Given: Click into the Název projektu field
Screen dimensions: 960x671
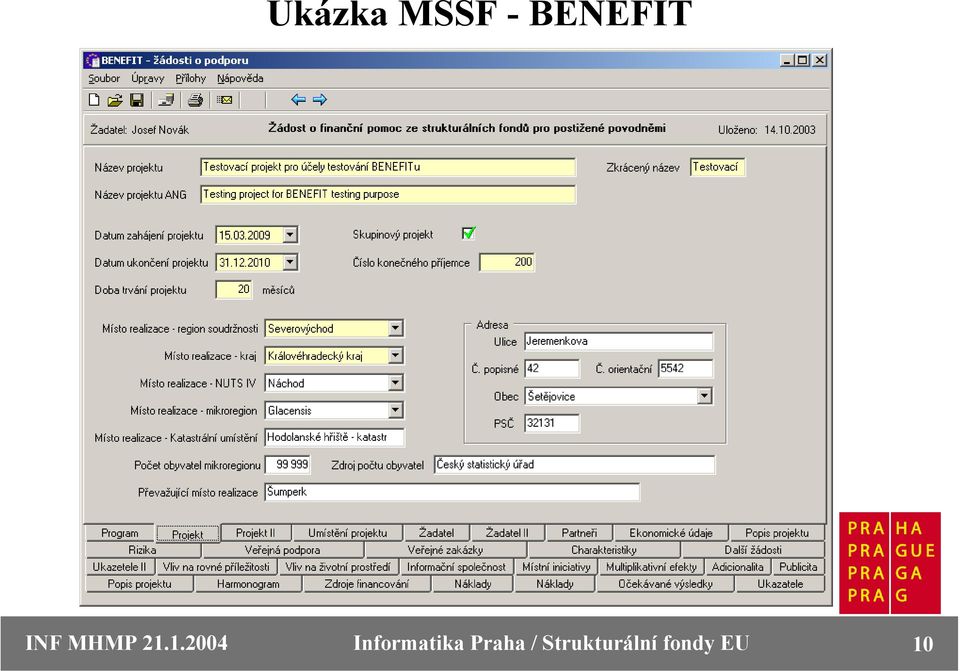Looking at the screenshot, I should pyautogui.click(x=388, y=167).
